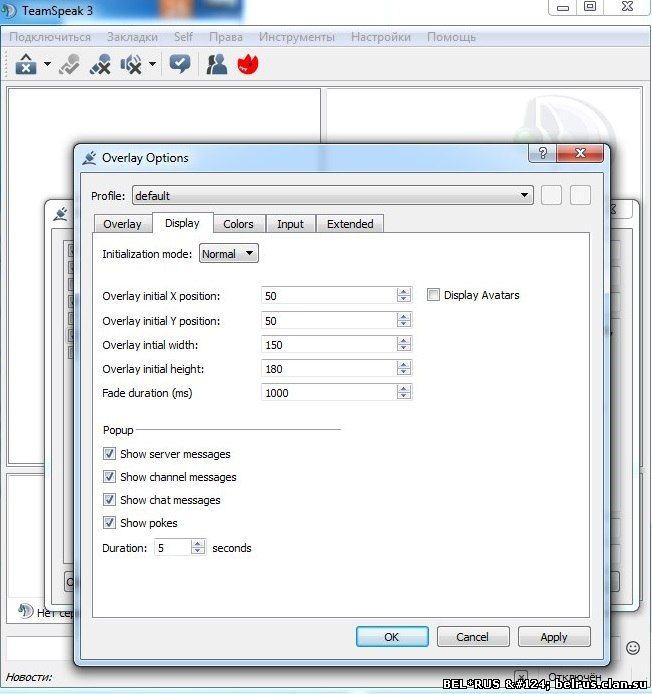Click second blank button next to Profile
The height and width of the screenshot is (694, 652).
click(580, 195)
